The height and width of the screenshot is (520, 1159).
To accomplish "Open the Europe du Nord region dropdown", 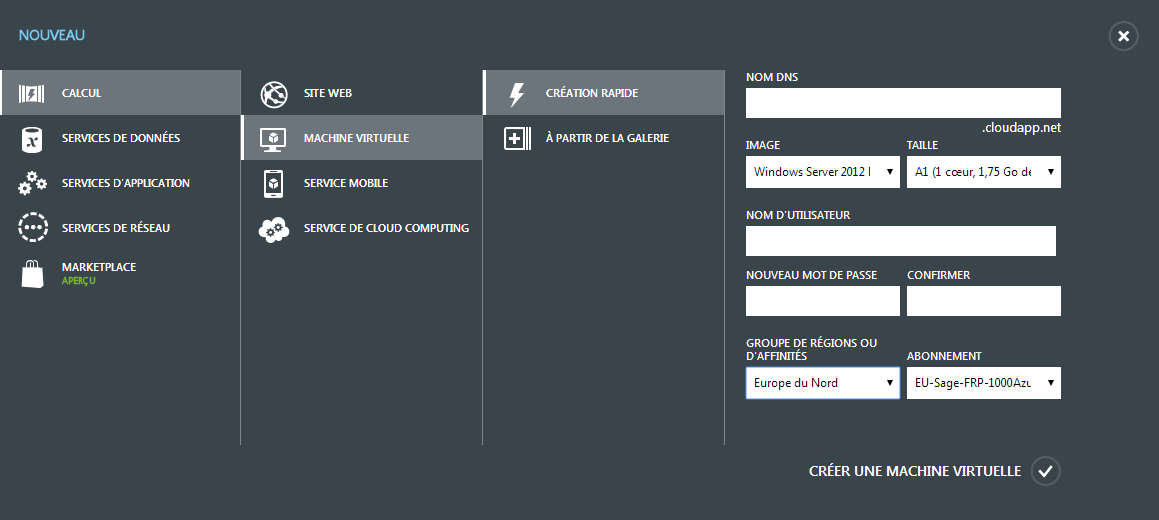I will pos(823,383).
